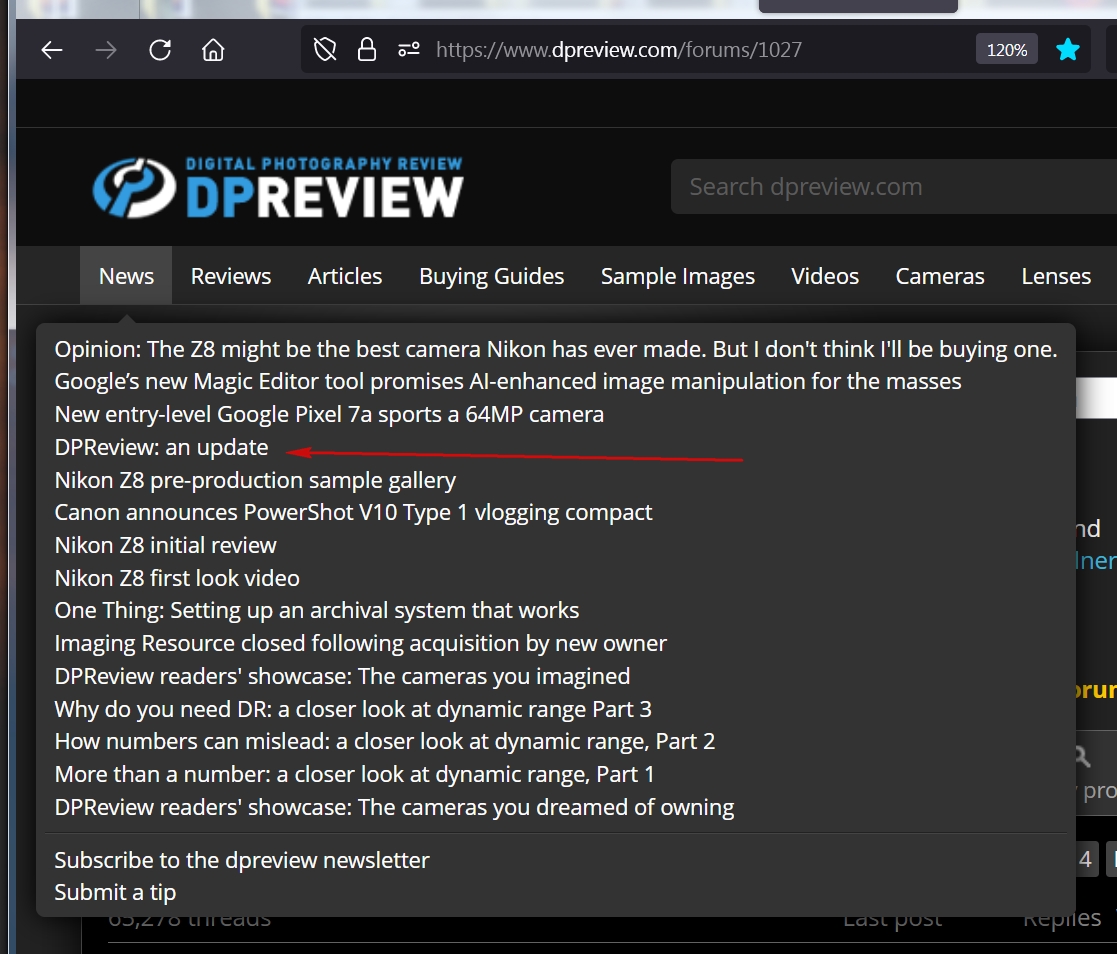This screenshot has width=1117, height=954.
Task: Expand the Reviews nav menu
Action: (x=231, y=276)
